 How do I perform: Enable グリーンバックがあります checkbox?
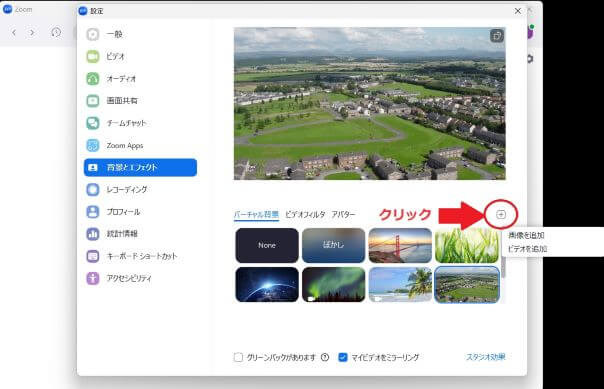click(238, 357)
